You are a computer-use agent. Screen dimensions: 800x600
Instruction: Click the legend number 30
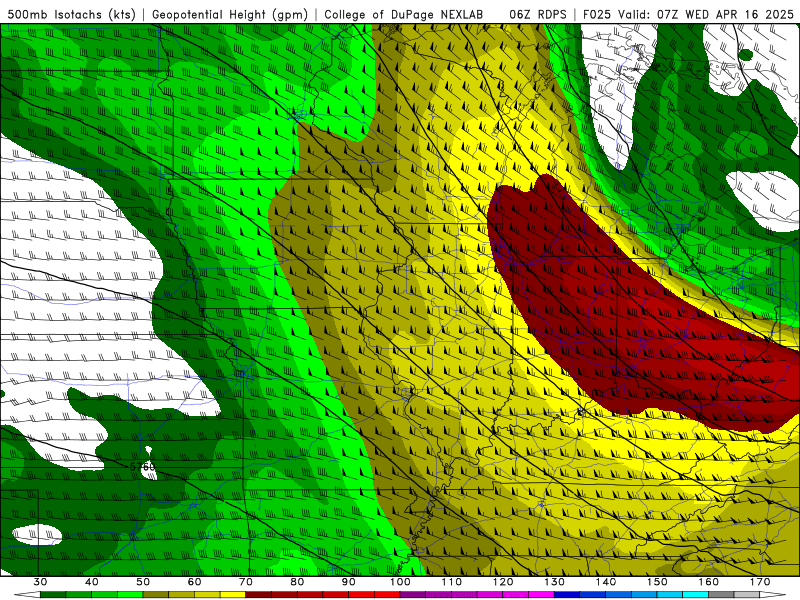click(40, 582)
